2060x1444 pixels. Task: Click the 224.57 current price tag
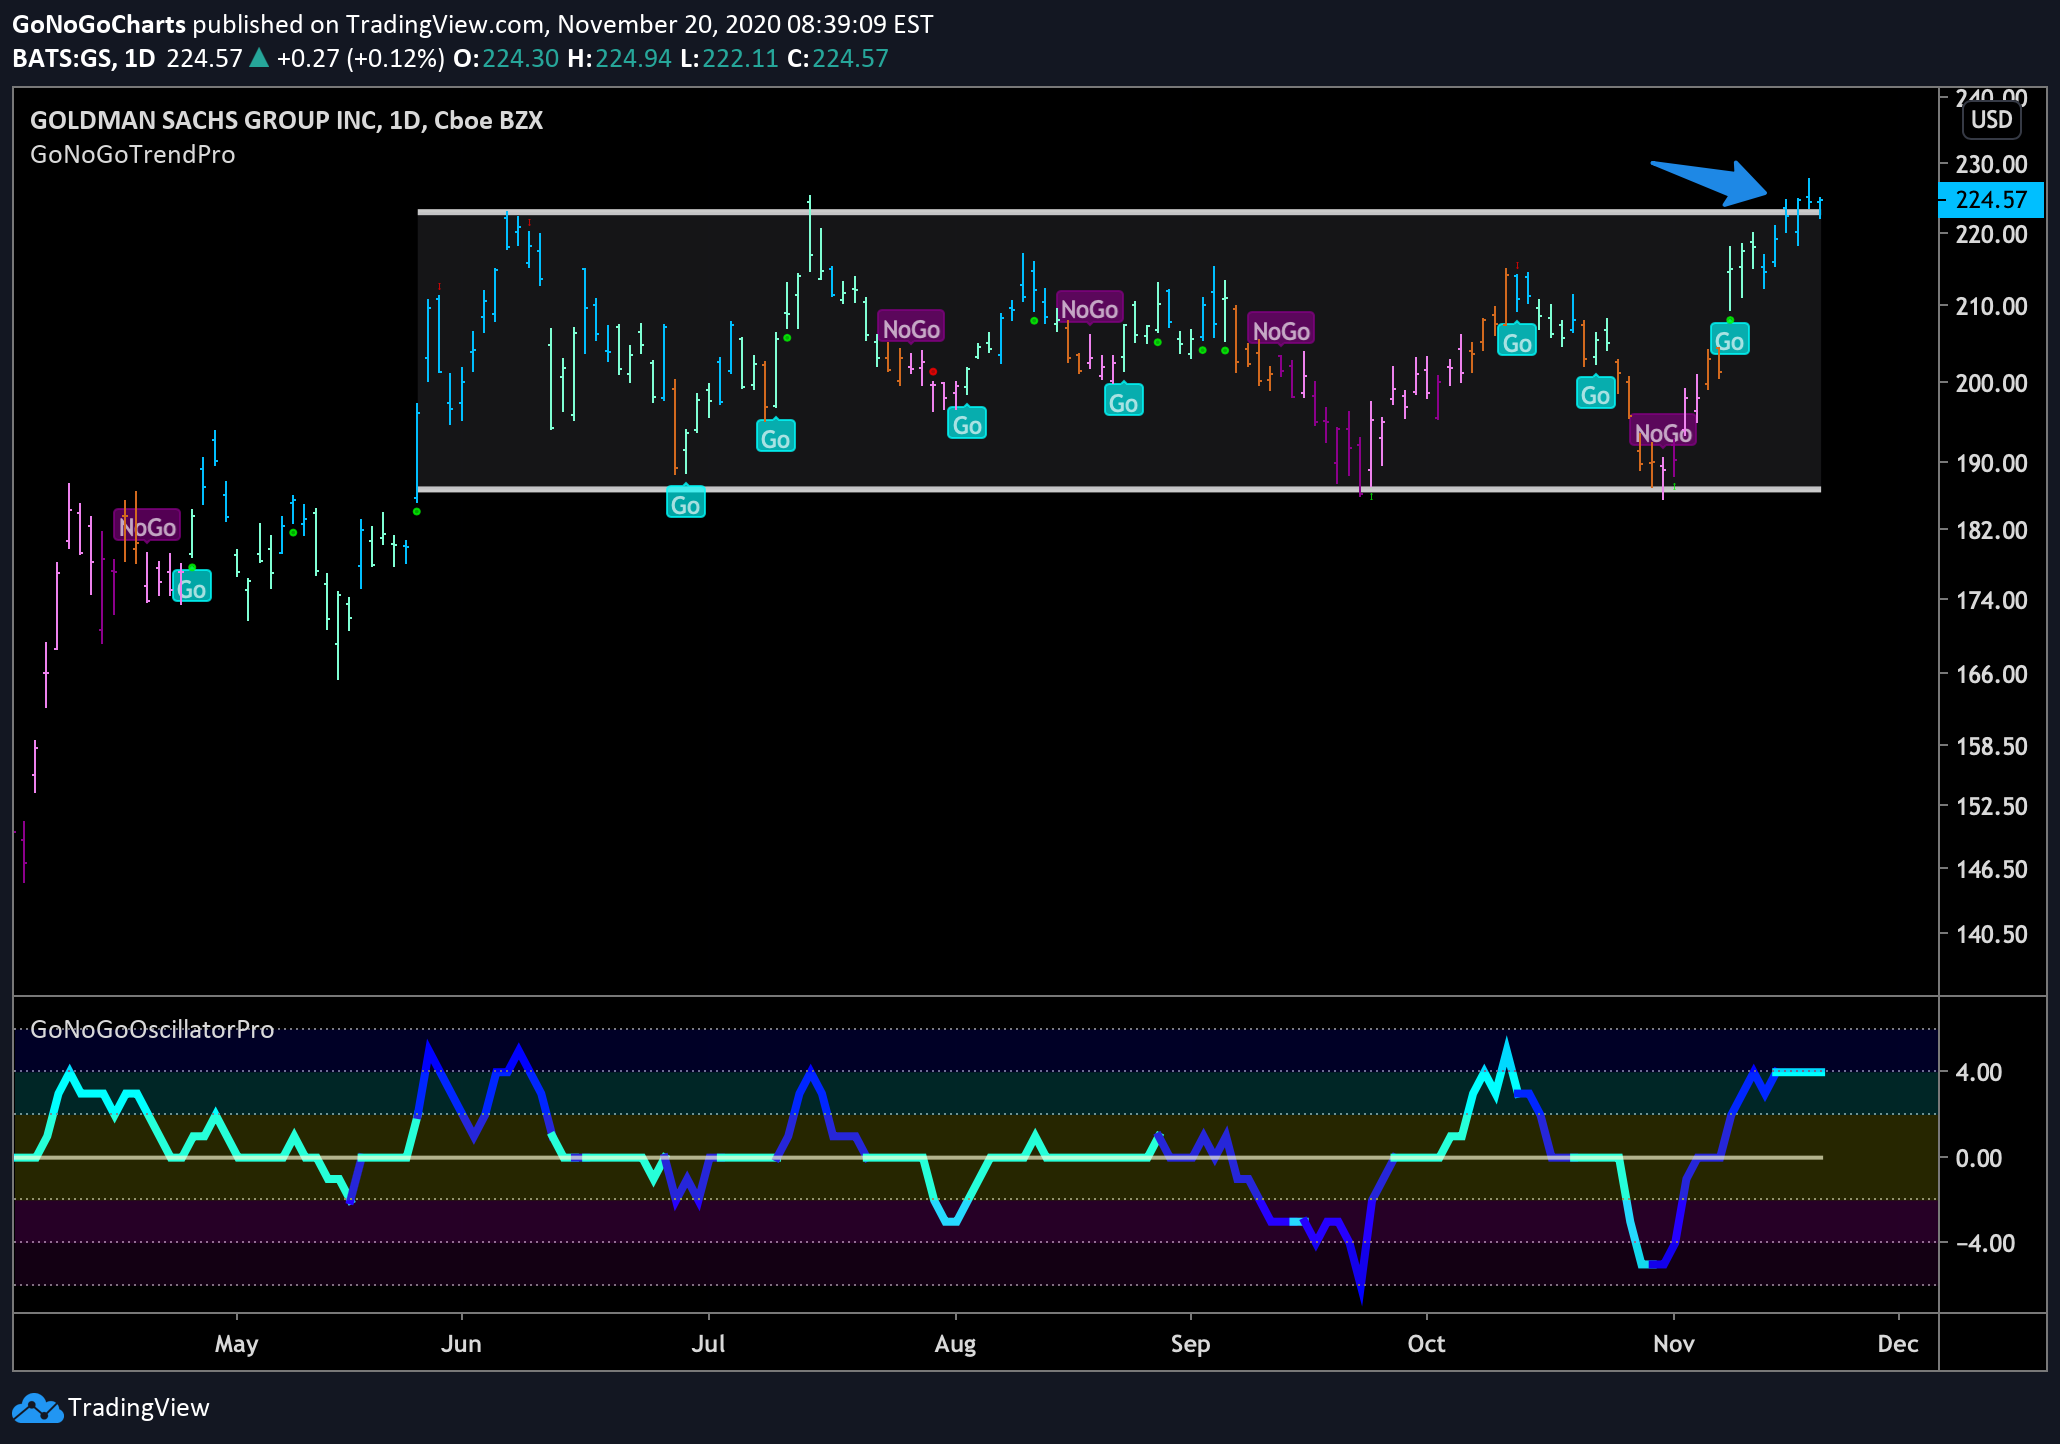click(1990, 200)
